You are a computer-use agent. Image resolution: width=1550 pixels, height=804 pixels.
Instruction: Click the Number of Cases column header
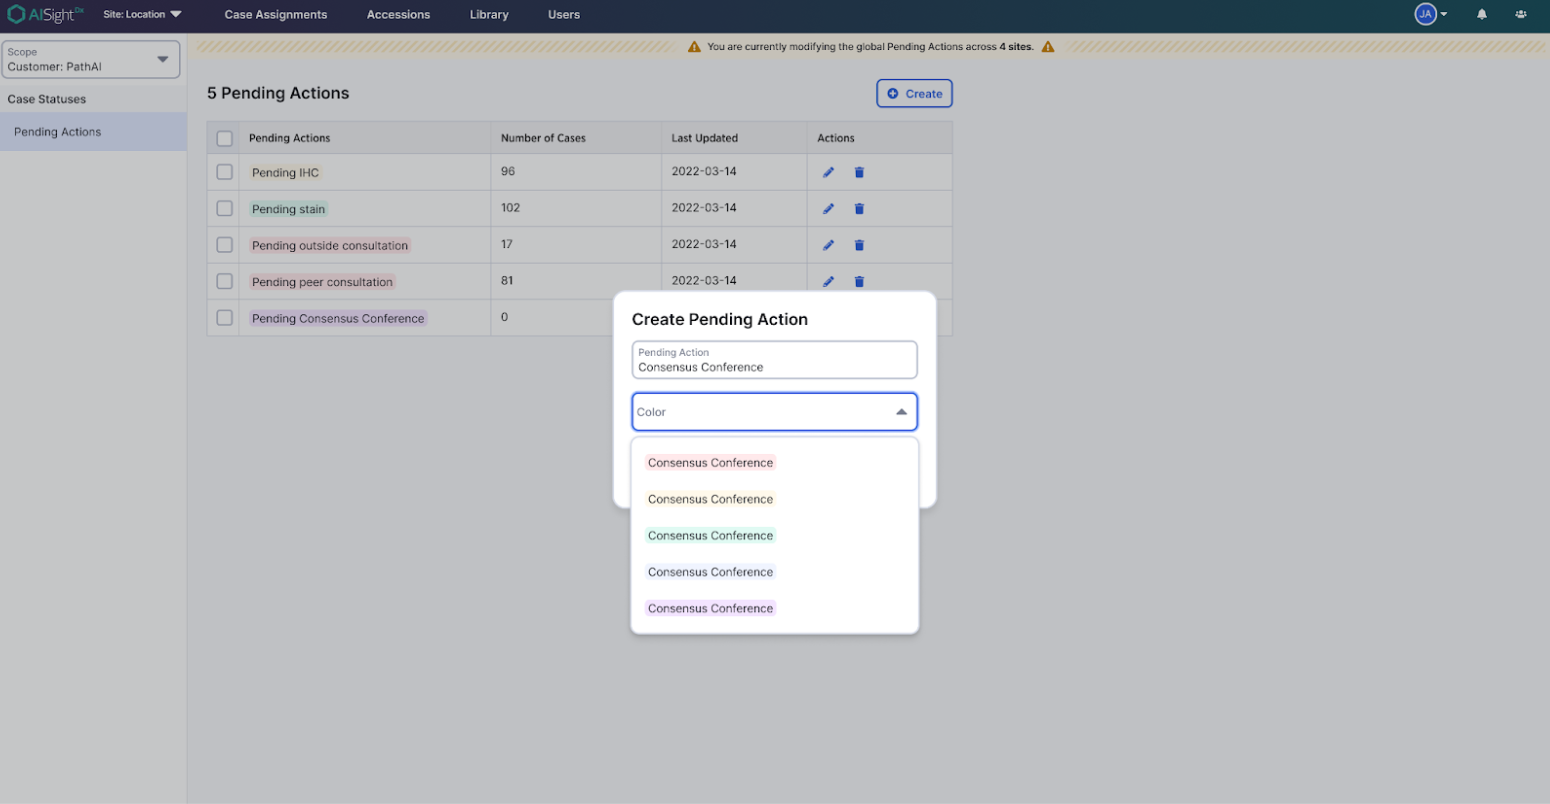click(543, 138)
